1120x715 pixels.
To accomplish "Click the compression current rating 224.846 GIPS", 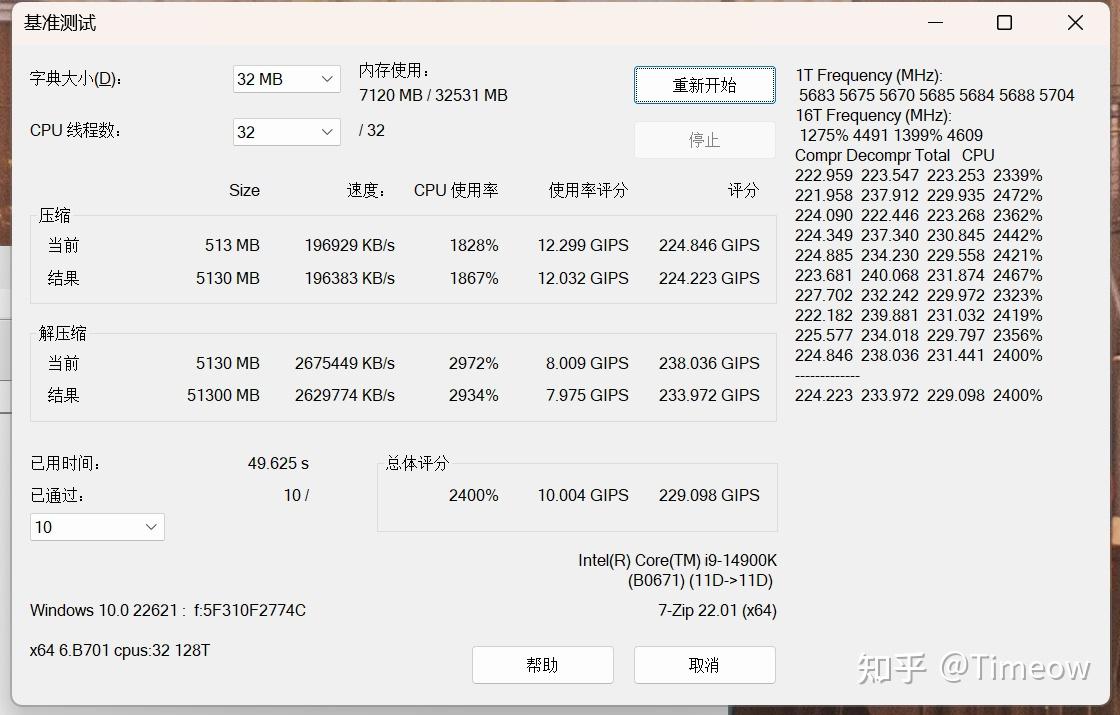I will pyautogui.click(x=709, y=245).
